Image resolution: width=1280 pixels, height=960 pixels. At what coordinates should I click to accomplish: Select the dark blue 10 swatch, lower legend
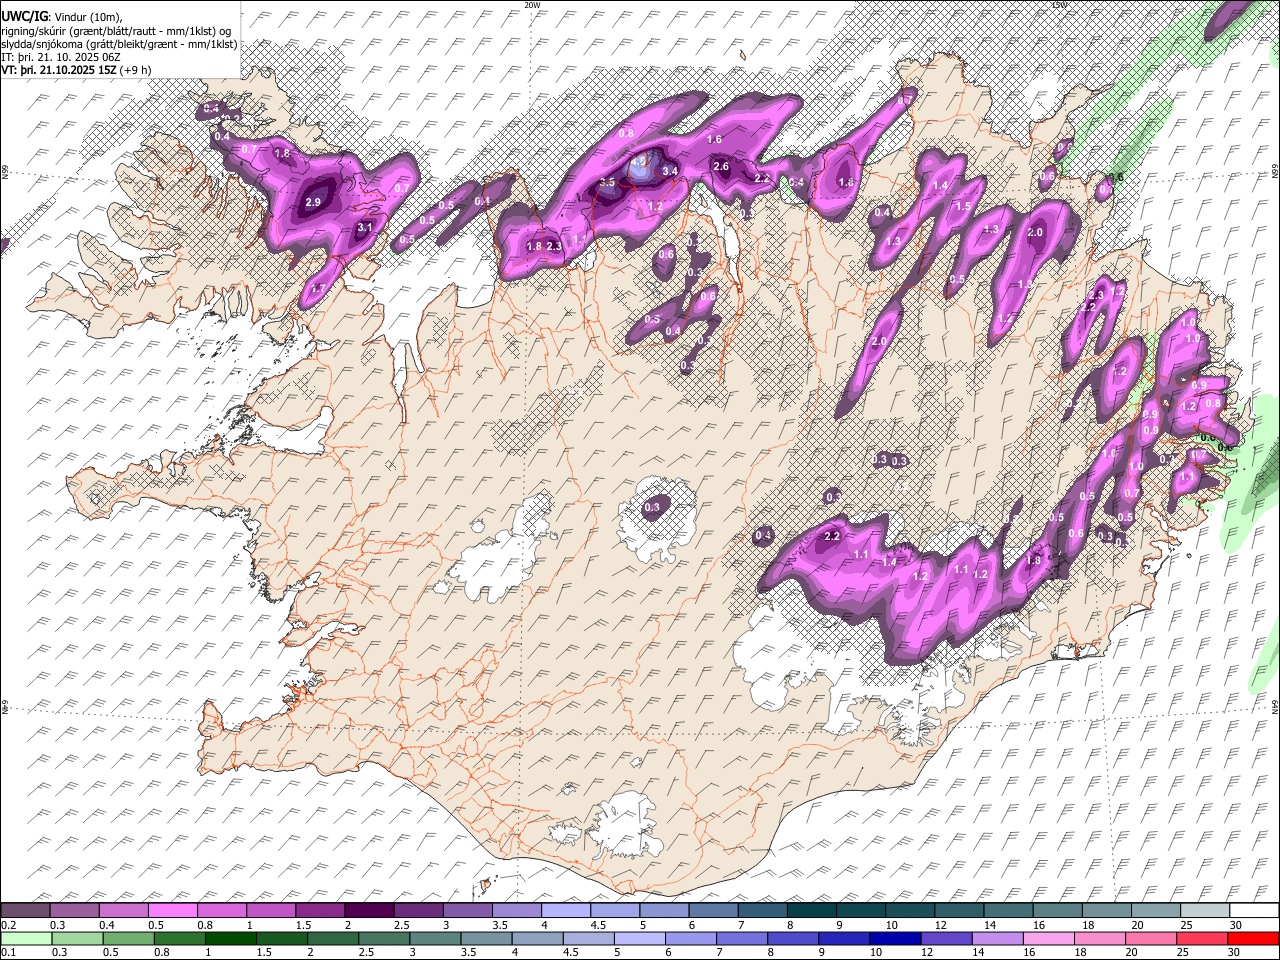(x=894, y=938)
